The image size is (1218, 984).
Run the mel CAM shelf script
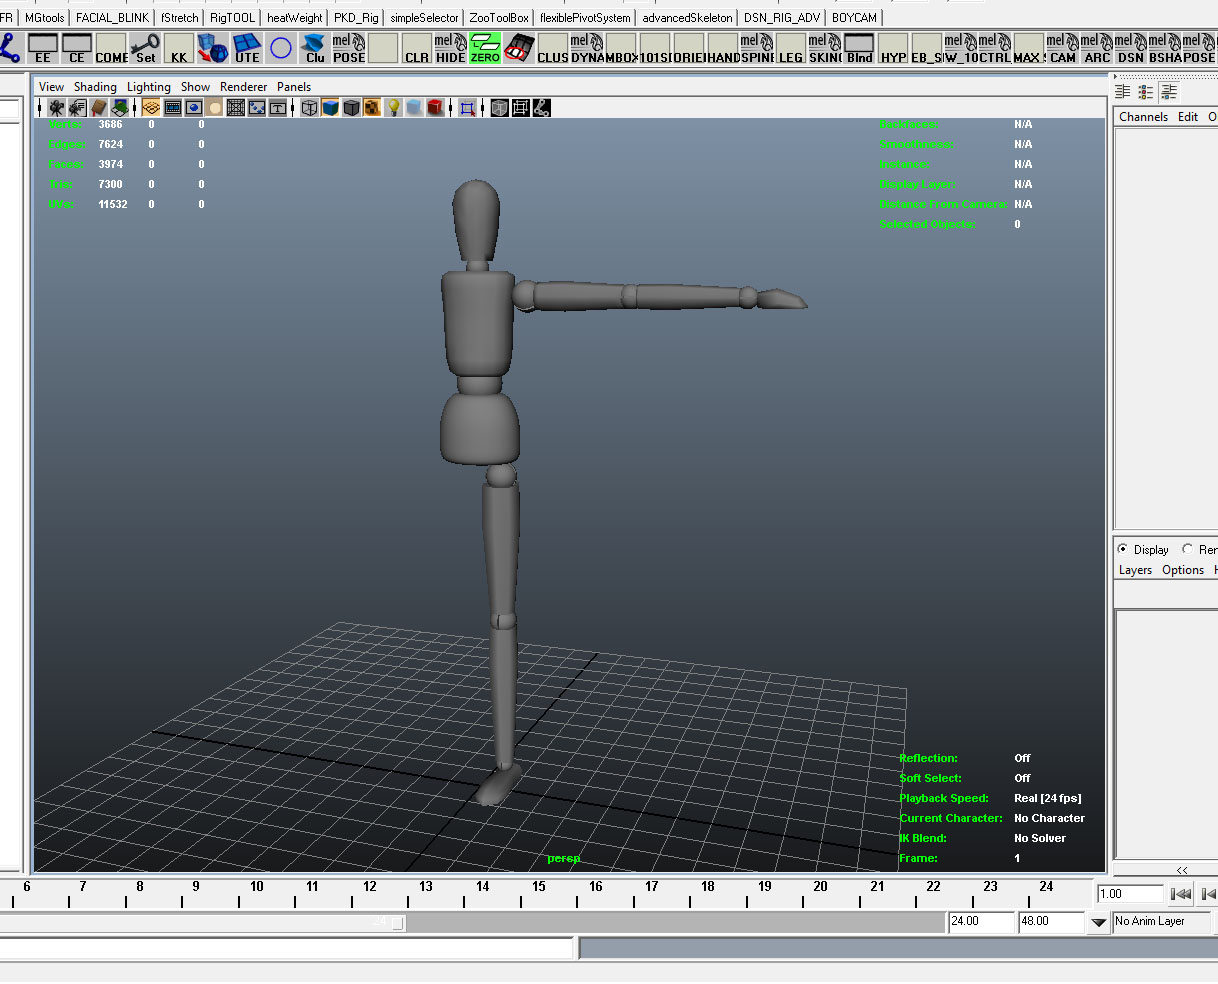tap(1063, 48)
